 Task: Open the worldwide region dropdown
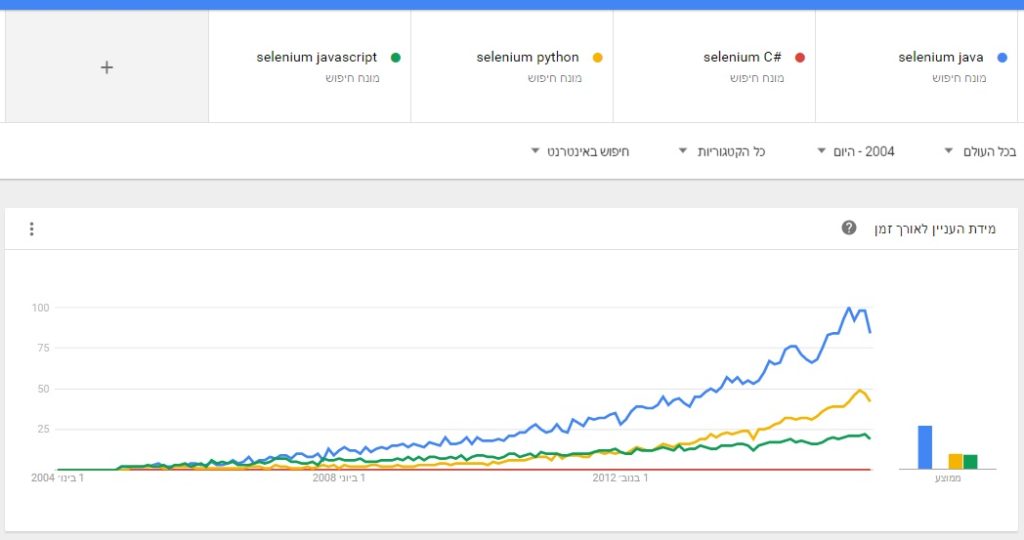979,151
